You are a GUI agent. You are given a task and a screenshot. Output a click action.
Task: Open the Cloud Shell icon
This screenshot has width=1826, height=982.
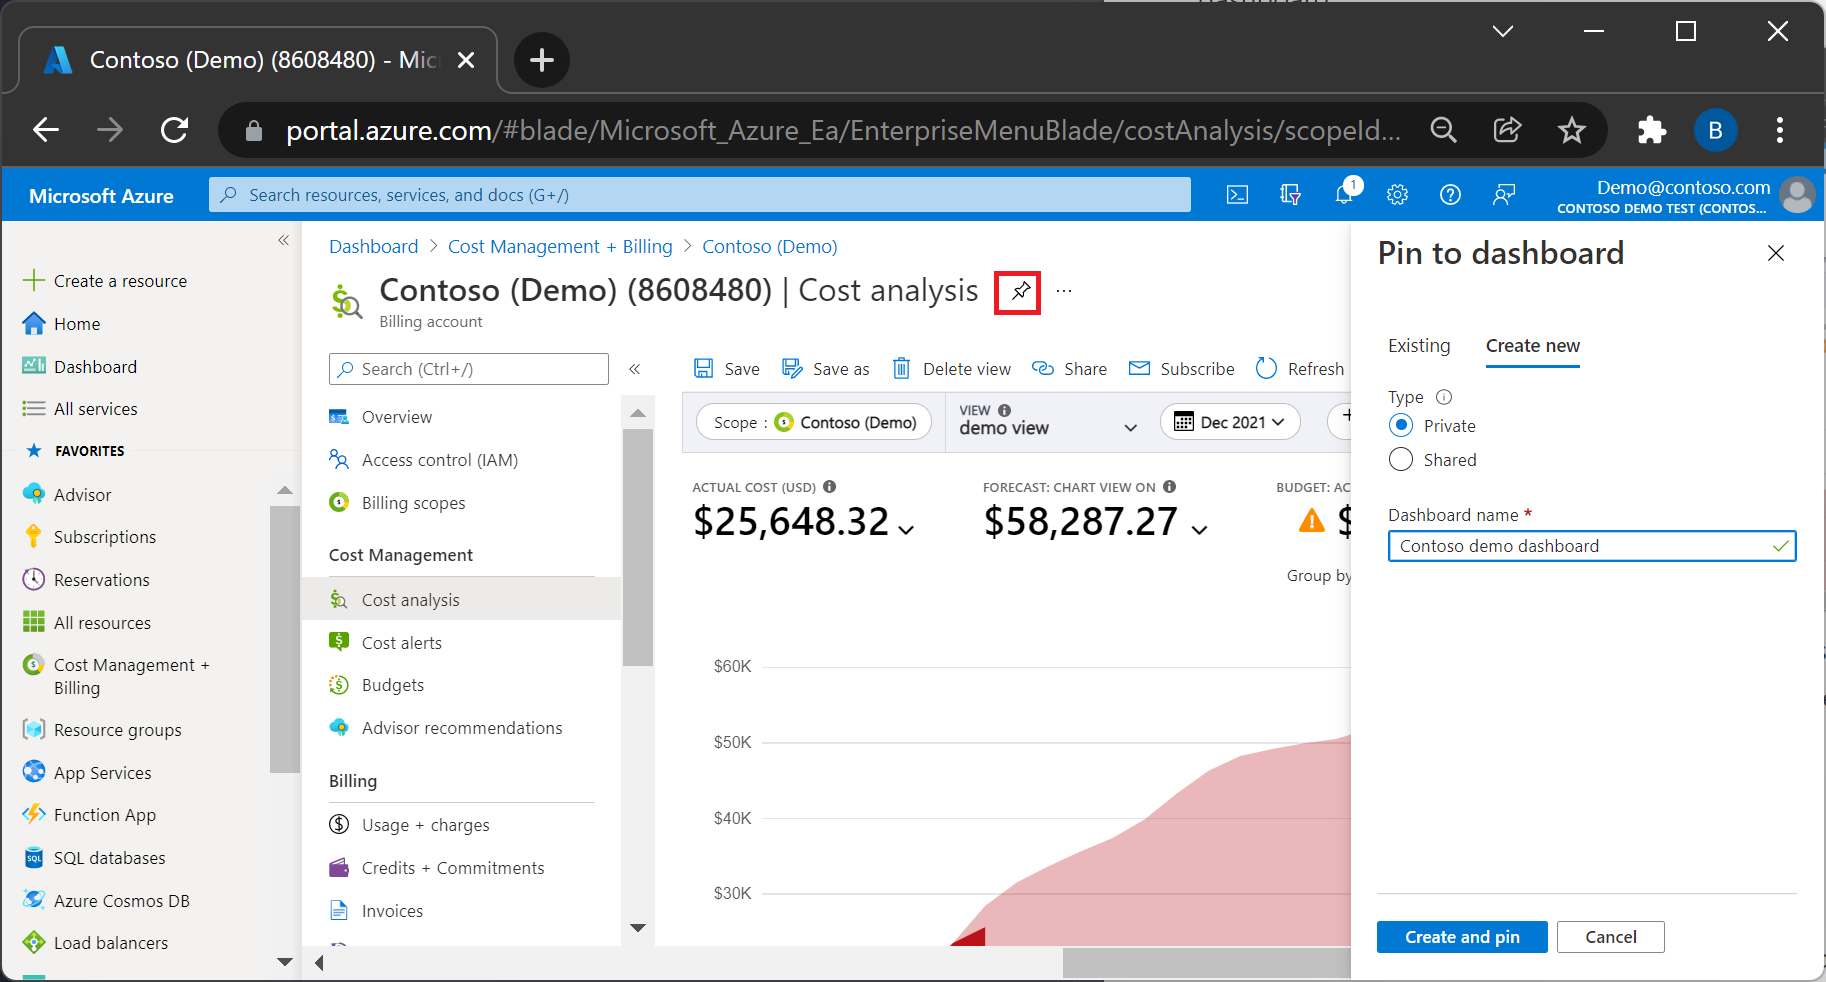[1237, 195]
